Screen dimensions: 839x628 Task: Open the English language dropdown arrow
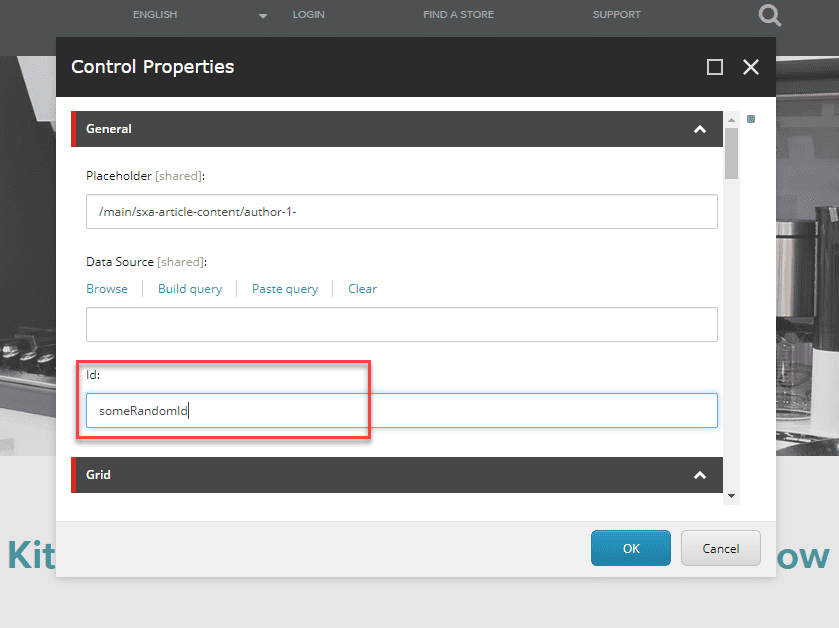point(263,16)
